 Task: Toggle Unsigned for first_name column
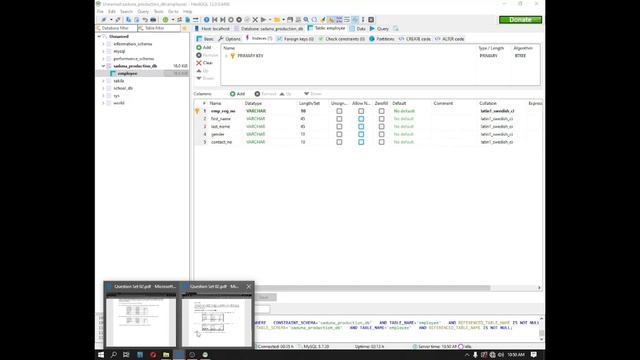pos(339,119)
